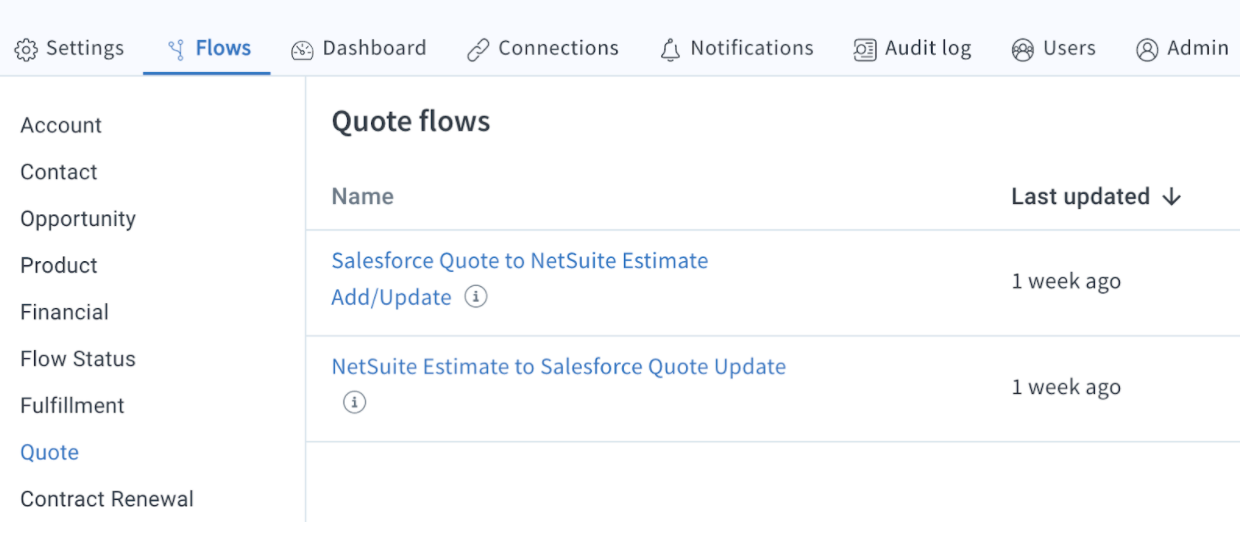1244x556 pixels.
Task: Open Product flows in the sidebar
Action: tap(59, 265)
